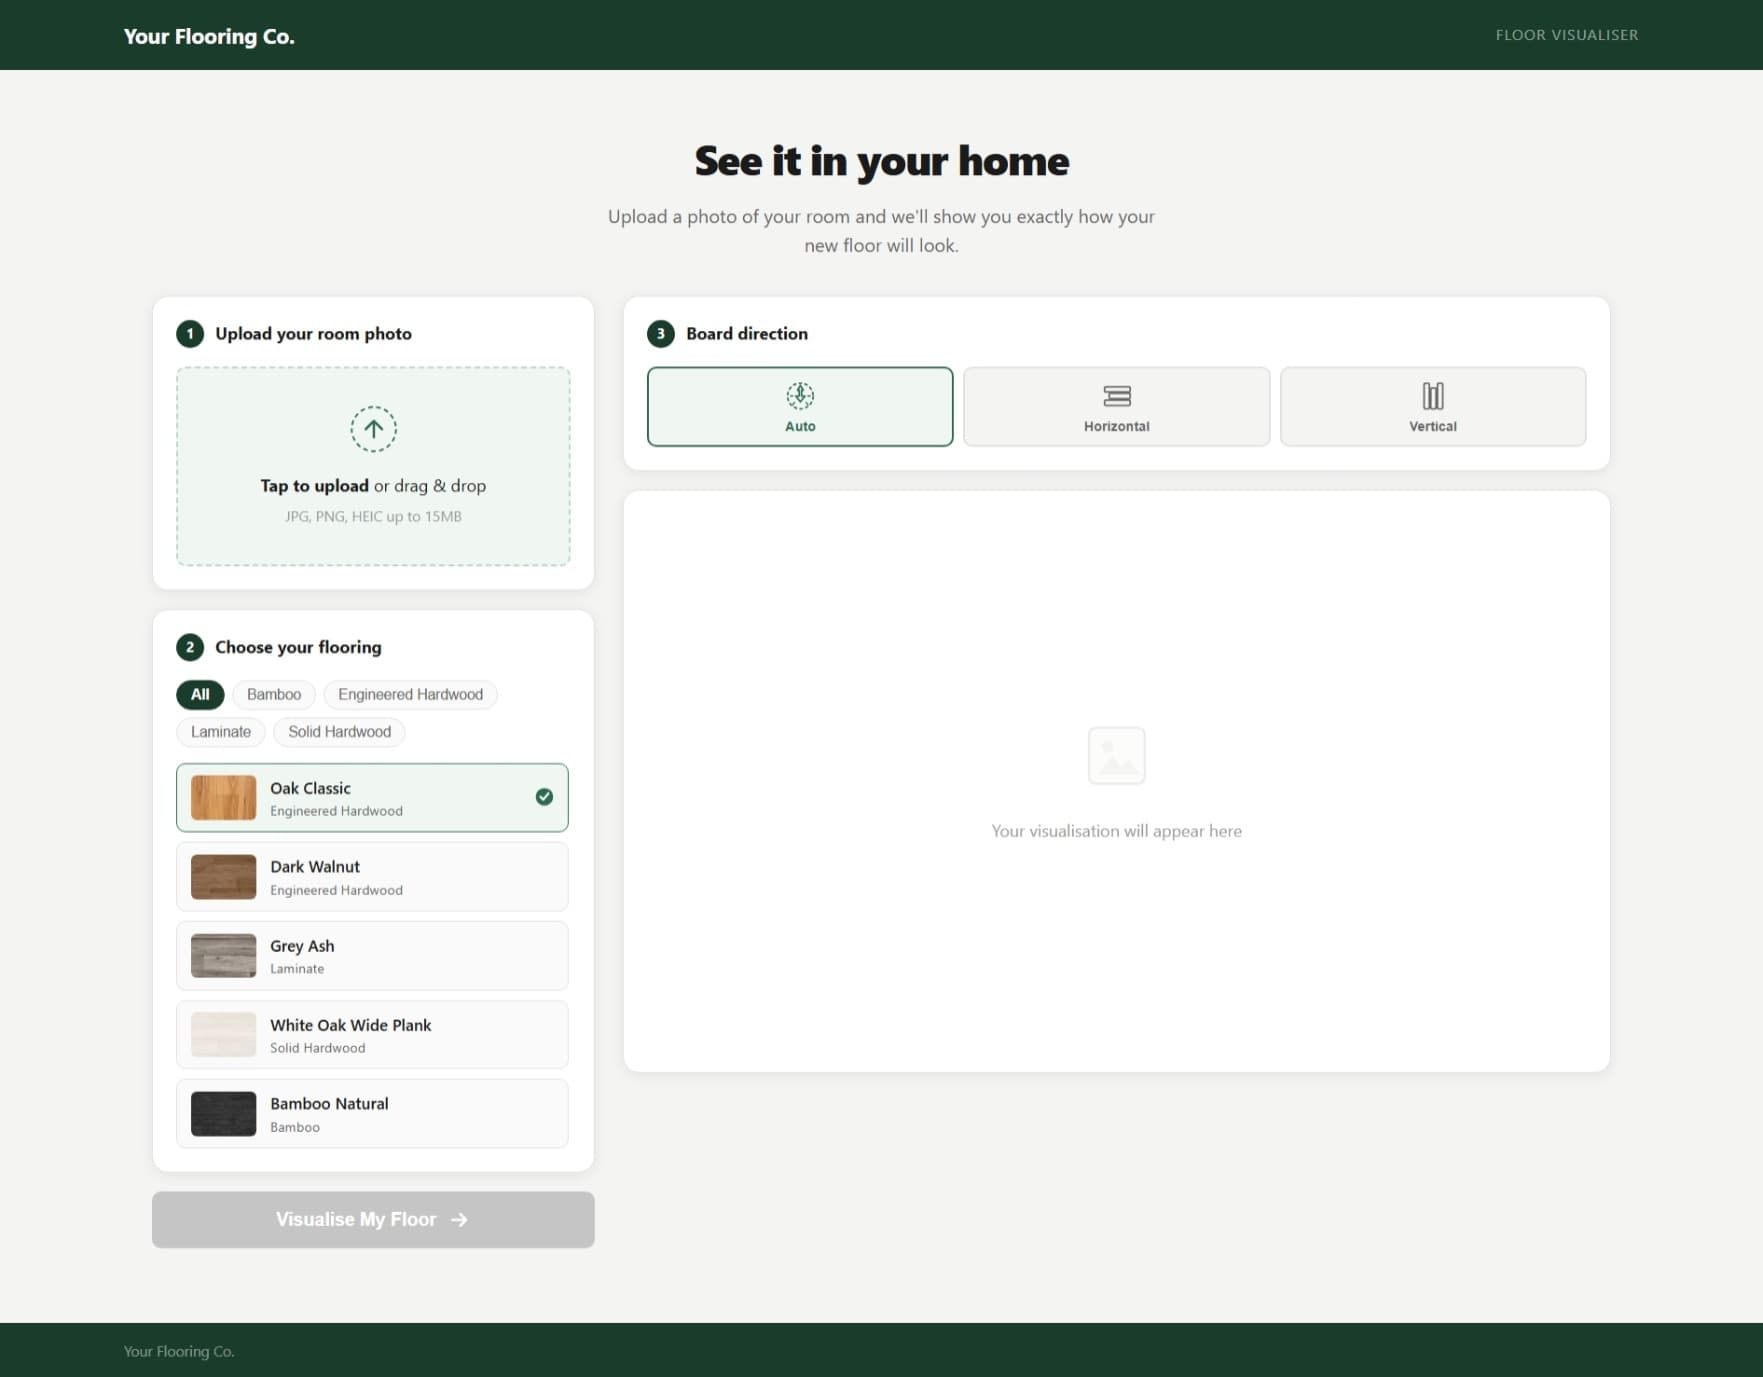Viewport: 1763px width, 1377px height.
Task: Click the Visualise My Floor button
Action: (x=373, y=1219)
